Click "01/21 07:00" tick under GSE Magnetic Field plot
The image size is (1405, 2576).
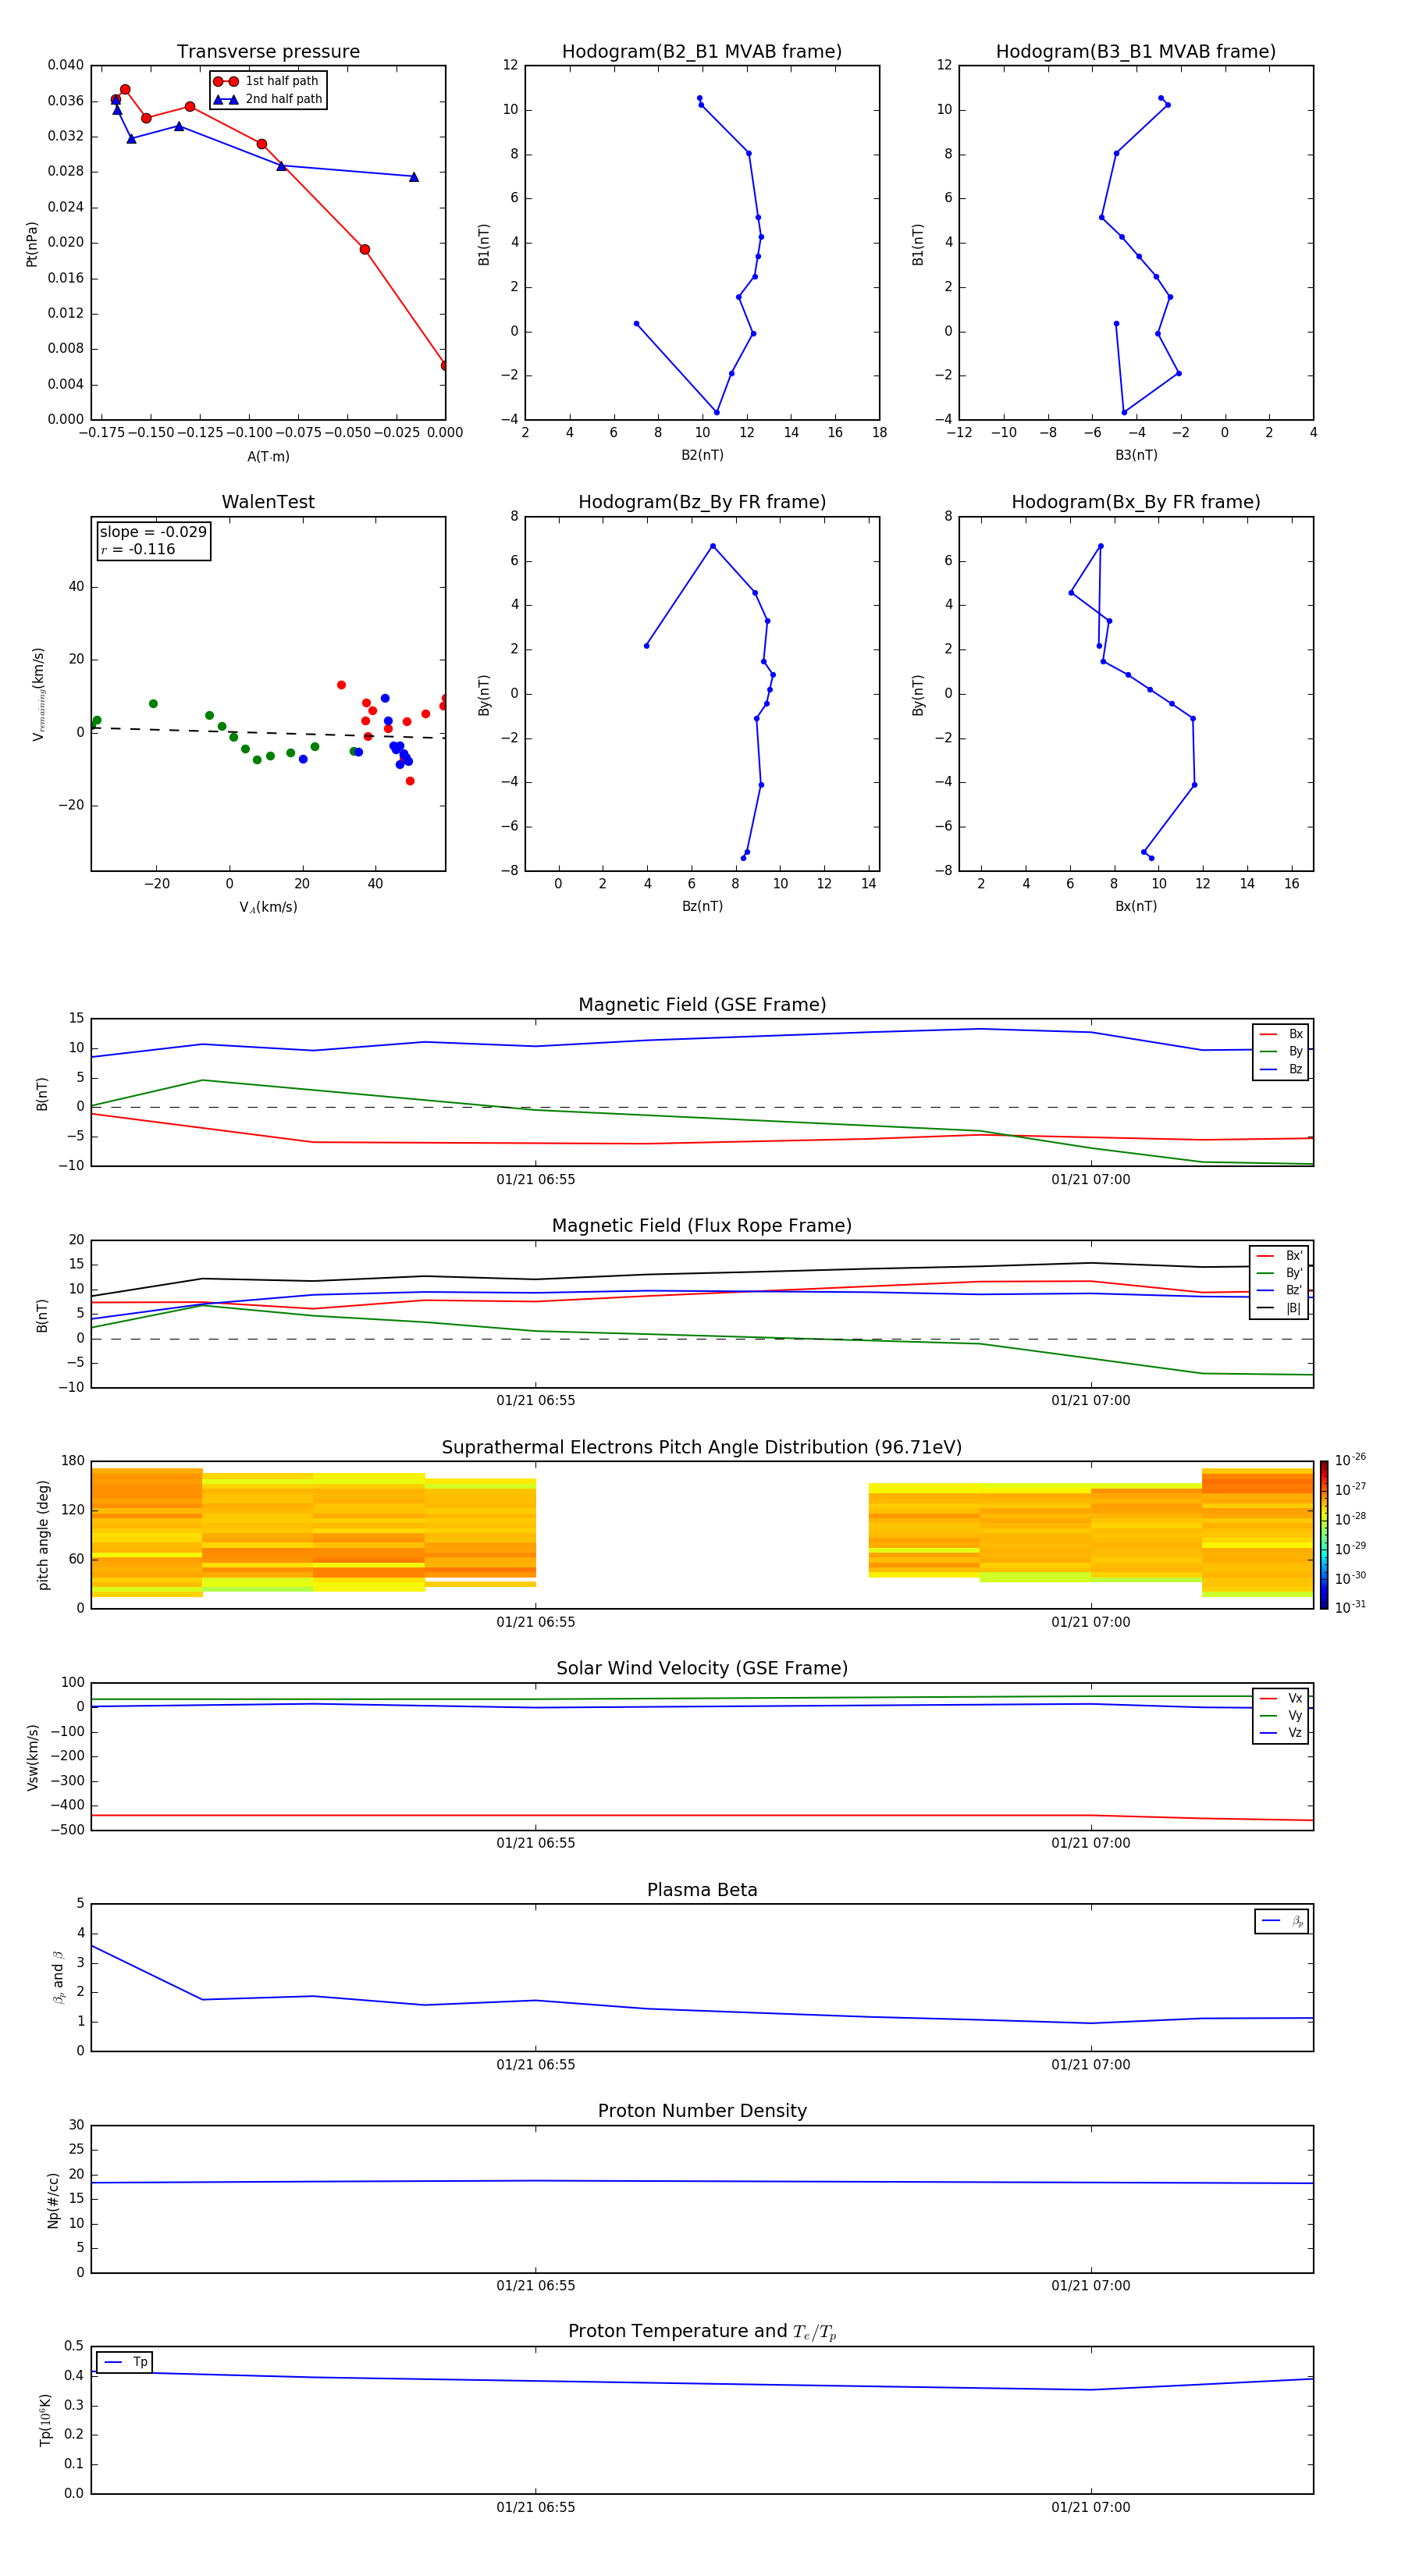point(1091,1179)
